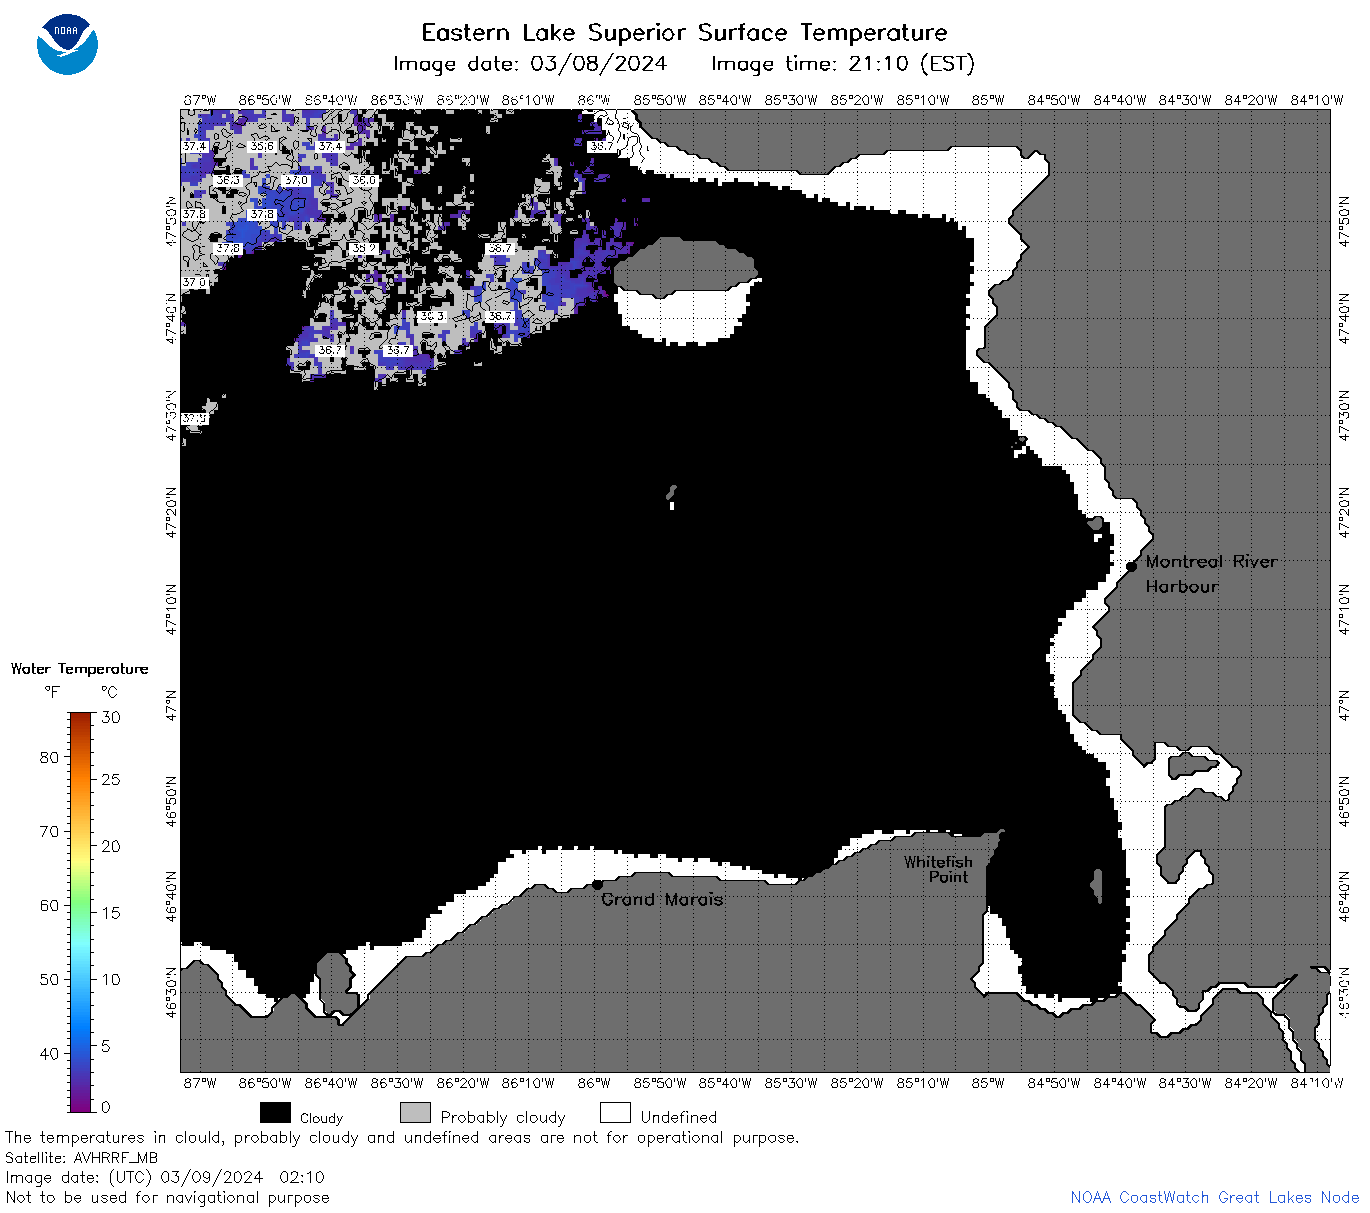Click the 30 value on Celsius scale

coord(111,717)
